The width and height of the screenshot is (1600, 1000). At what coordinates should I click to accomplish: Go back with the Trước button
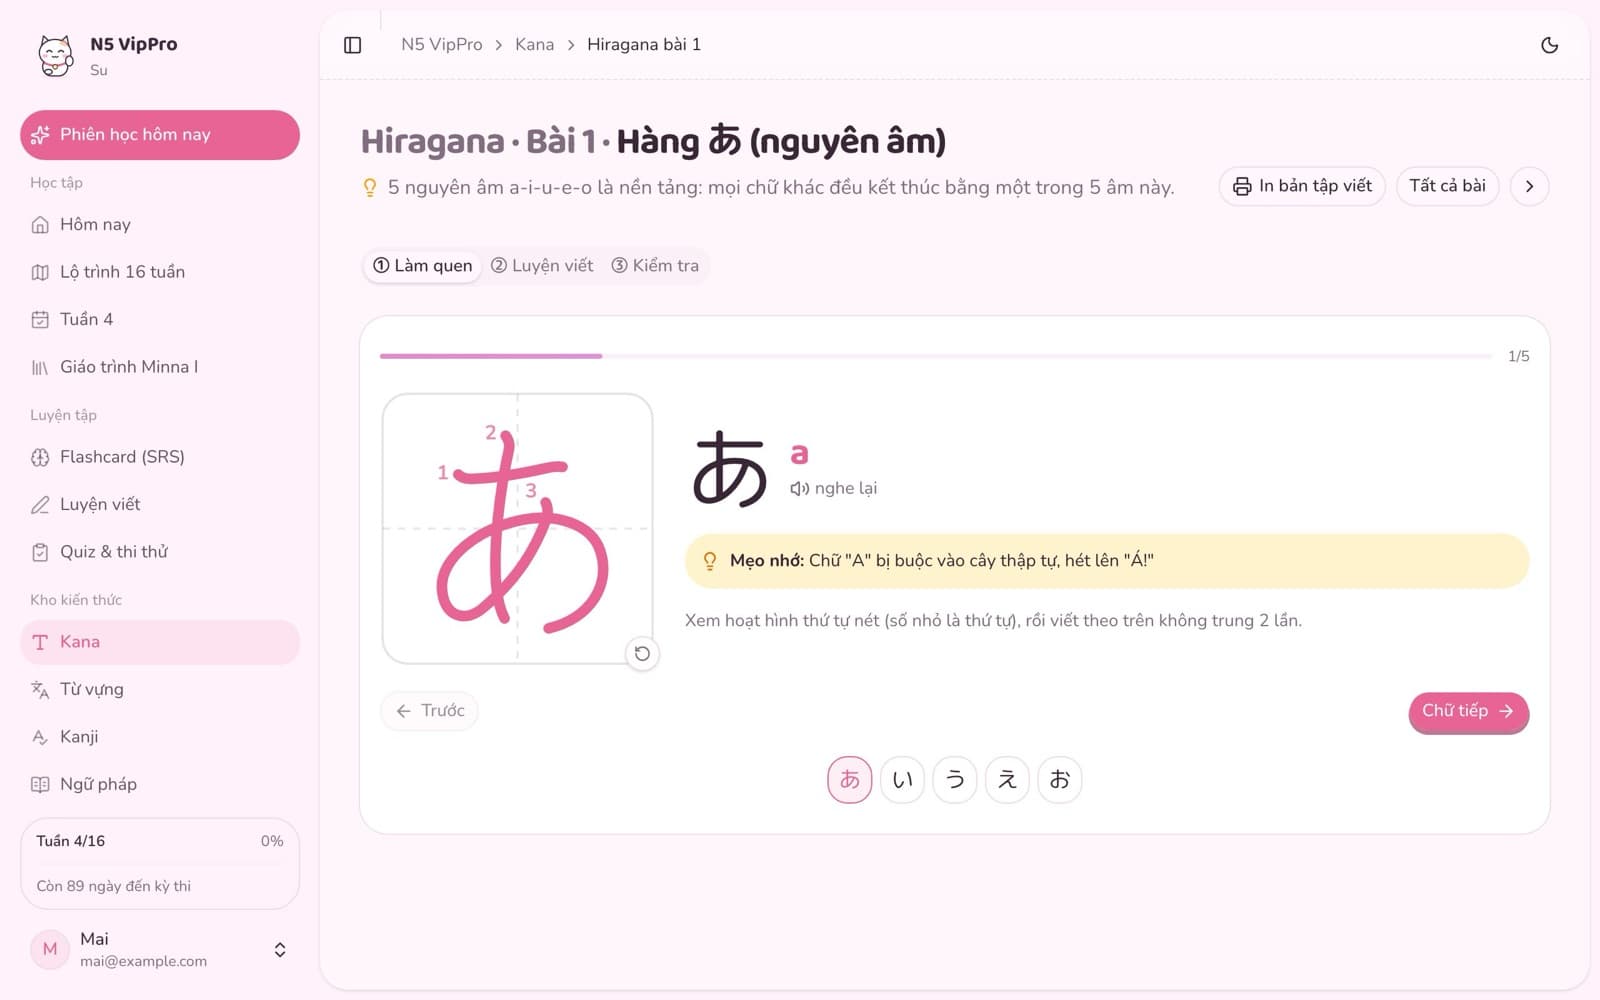[x=430, y=711]
